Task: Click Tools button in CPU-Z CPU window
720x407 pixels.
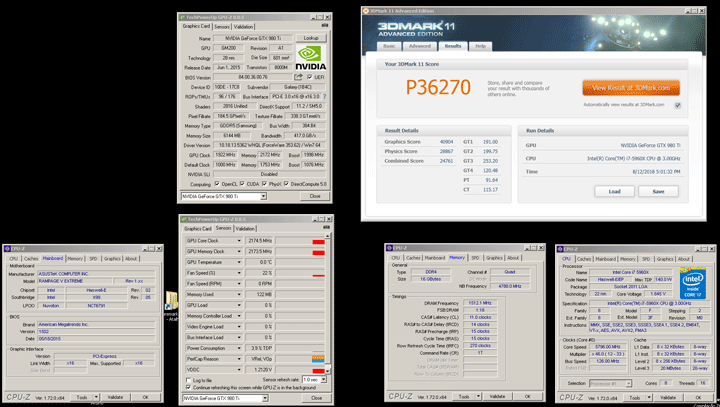Action: tap(635, 397)
